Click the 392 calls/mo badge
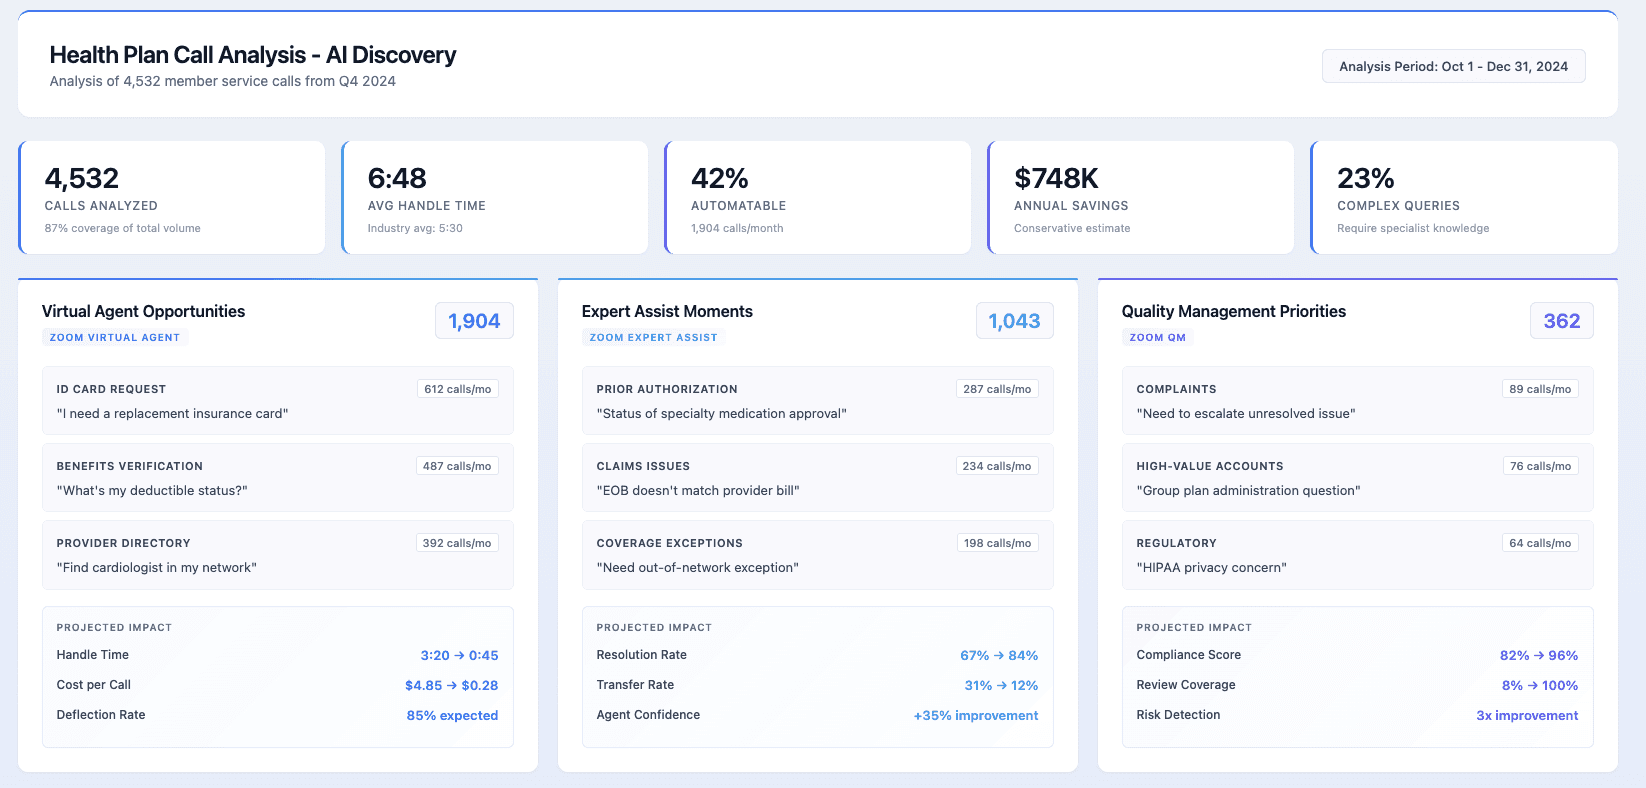Viewport: 1646px width, 788px height. click(457, 543)
